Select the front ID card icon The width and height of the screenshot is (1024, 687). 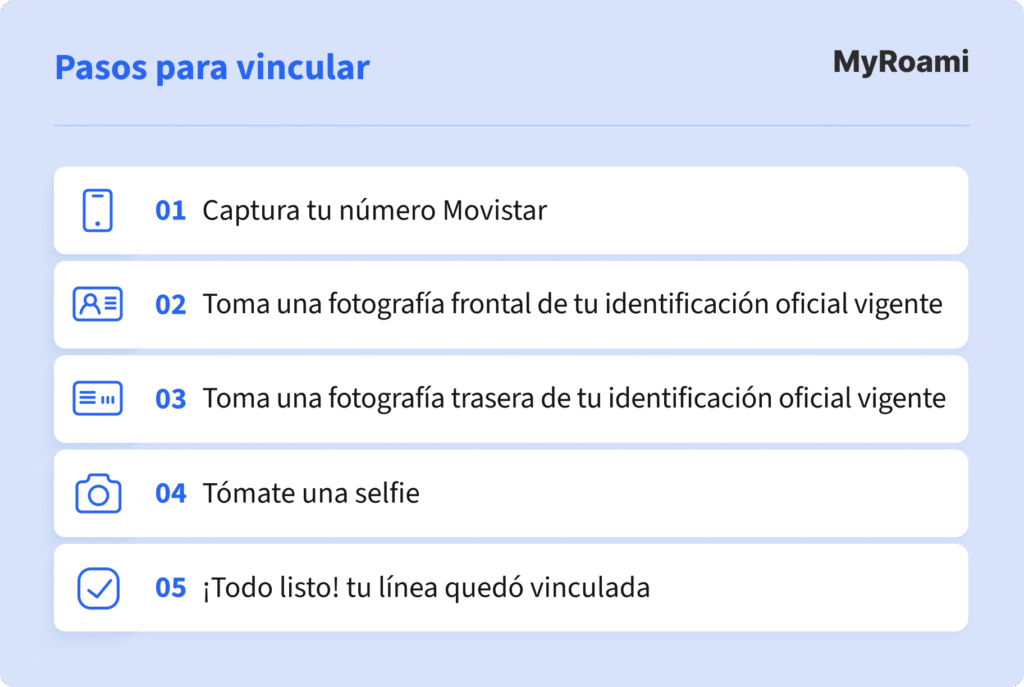click(97, 304)
